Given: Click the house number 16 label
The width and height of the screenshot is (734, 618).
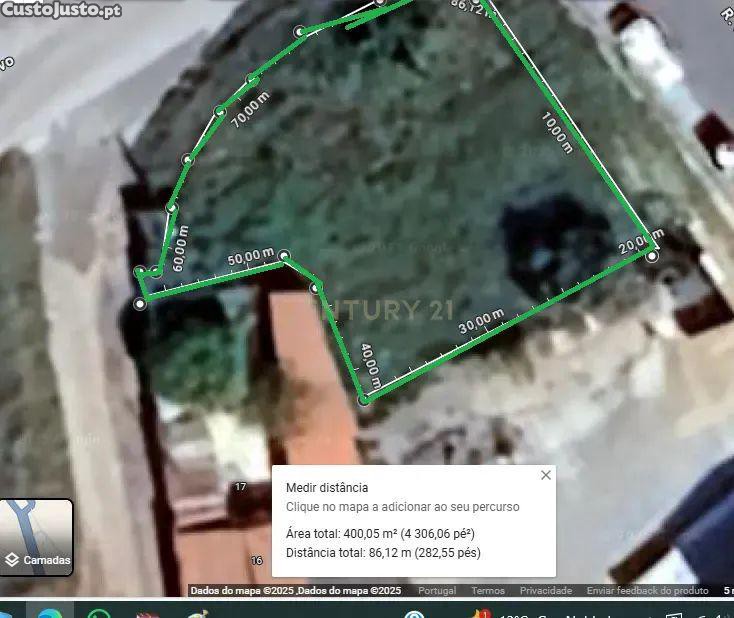Looking at the screenshot, I should (x=256, y=561).
